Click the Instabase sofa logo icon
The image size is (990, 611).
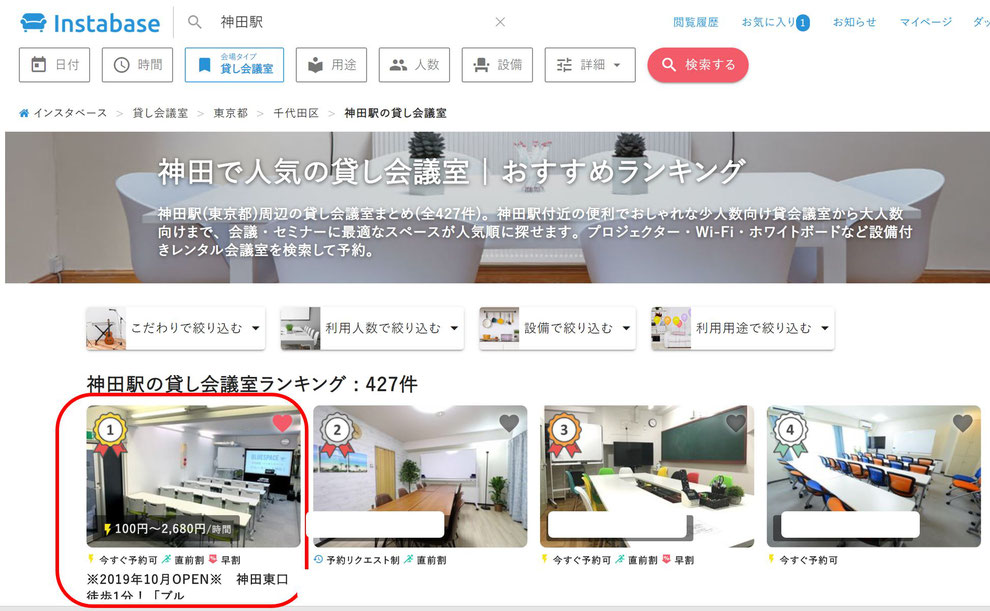coord(33,23)
